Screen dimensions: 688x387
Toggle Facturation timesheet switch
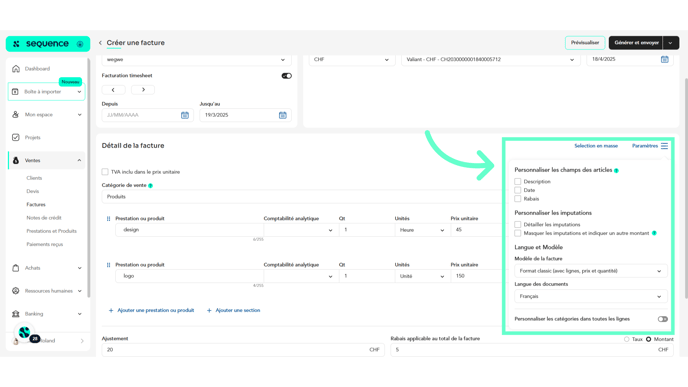point(287,76)
